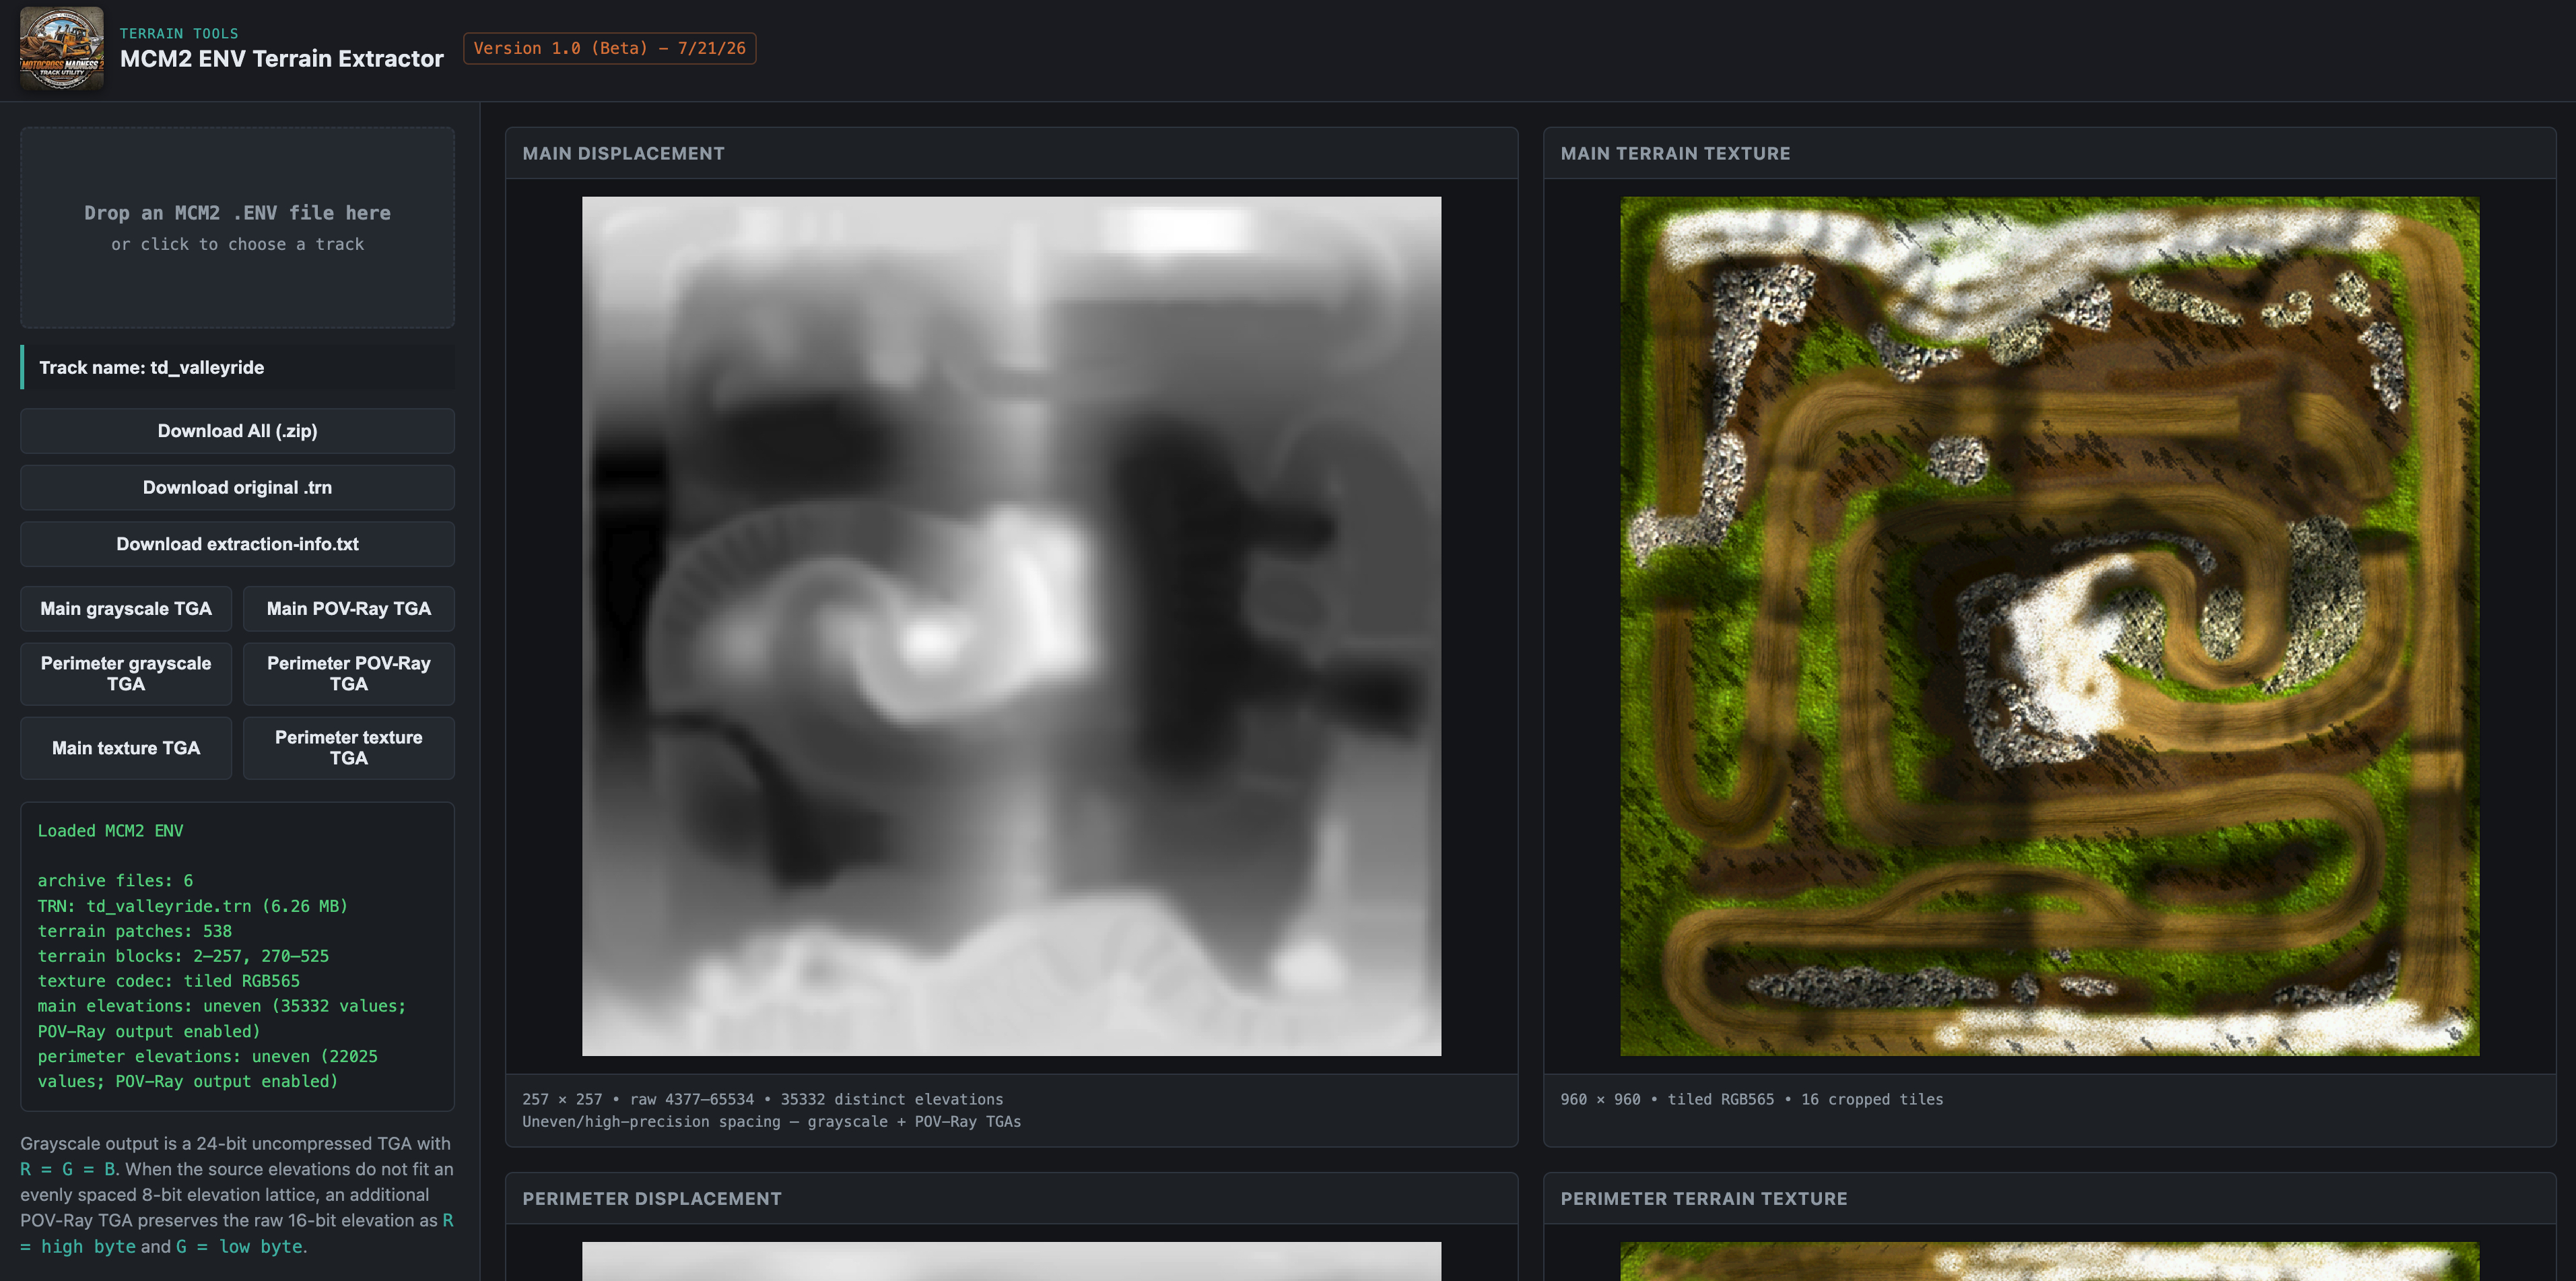This screenshot has height=1281, width=2576.
Task: Click 'perimeter elevations: uneven' log line
Action: click(x=208, y=1069)
